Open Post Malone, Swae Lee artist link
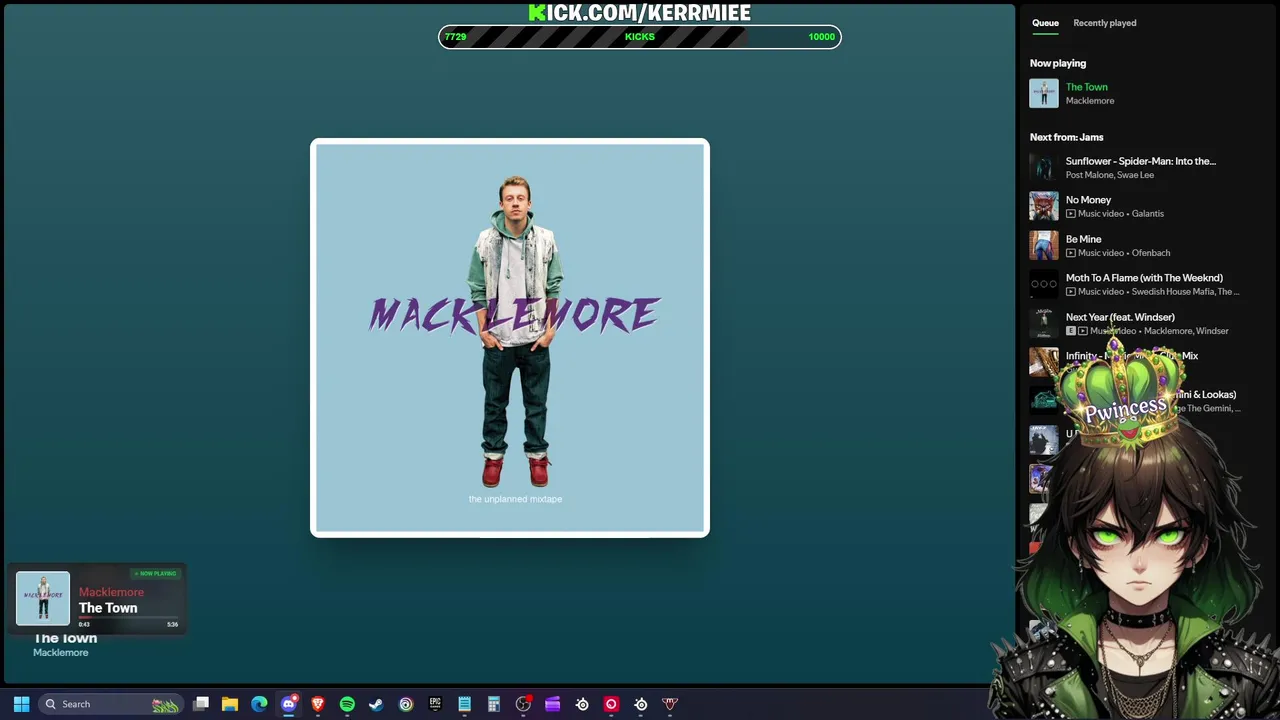The height and width of the screenshot is (720, 1280). pos(1110,175)
